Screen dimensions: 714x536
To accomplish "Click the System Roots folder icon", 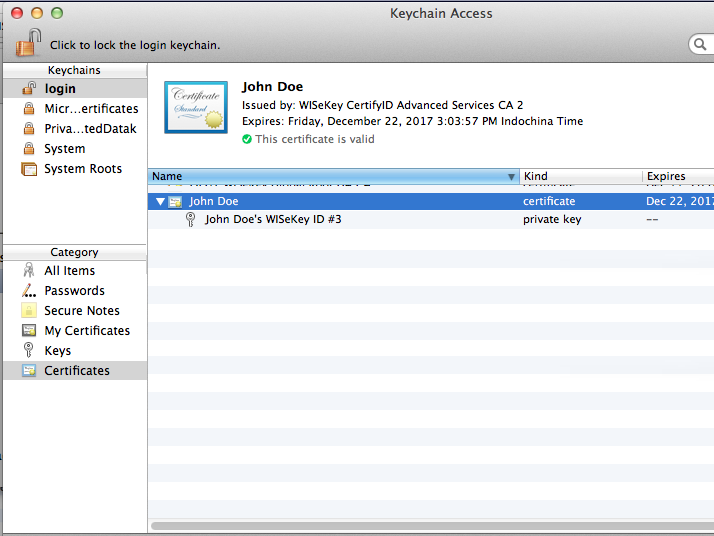I will click(29, 169).
